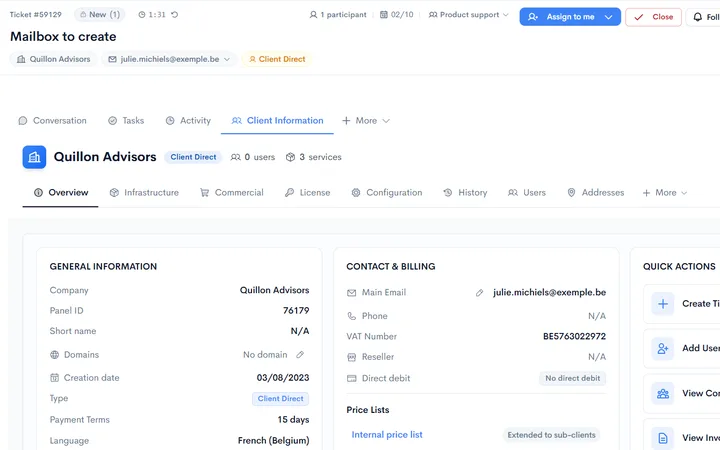Click the blue Quillon Advisors building icon
720x450 pixels.
tap(34, 157)
